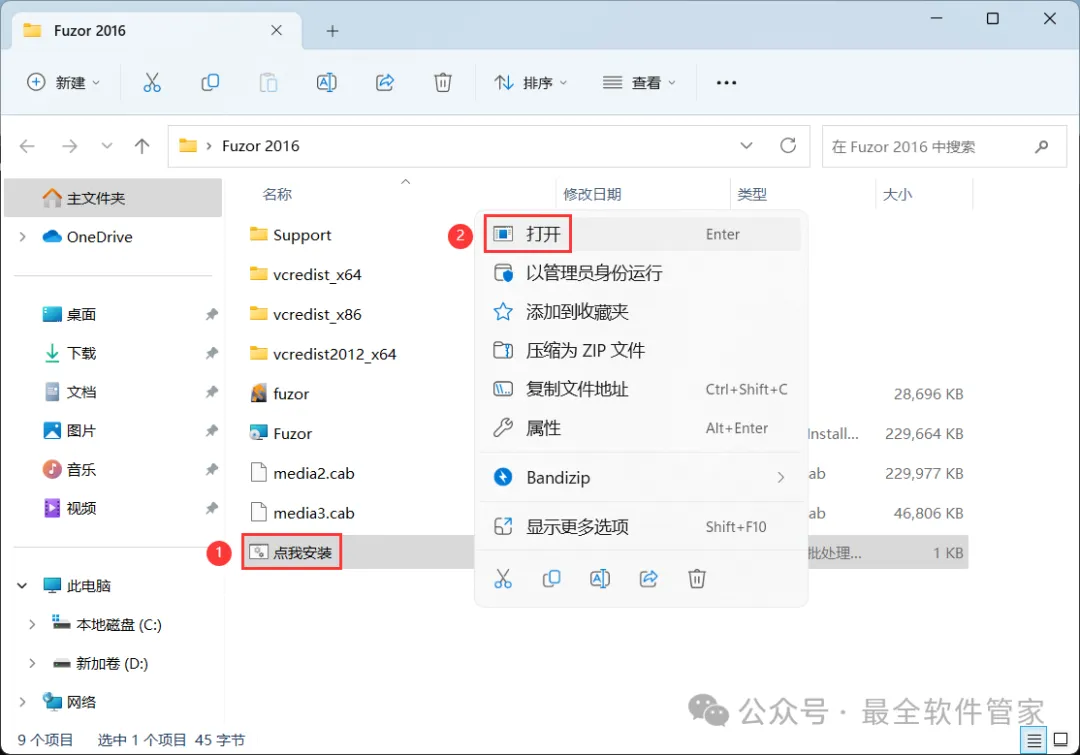Click the search box in Fuzor 2016
The height and width of the screenshot is (755, 1080).
944,147
